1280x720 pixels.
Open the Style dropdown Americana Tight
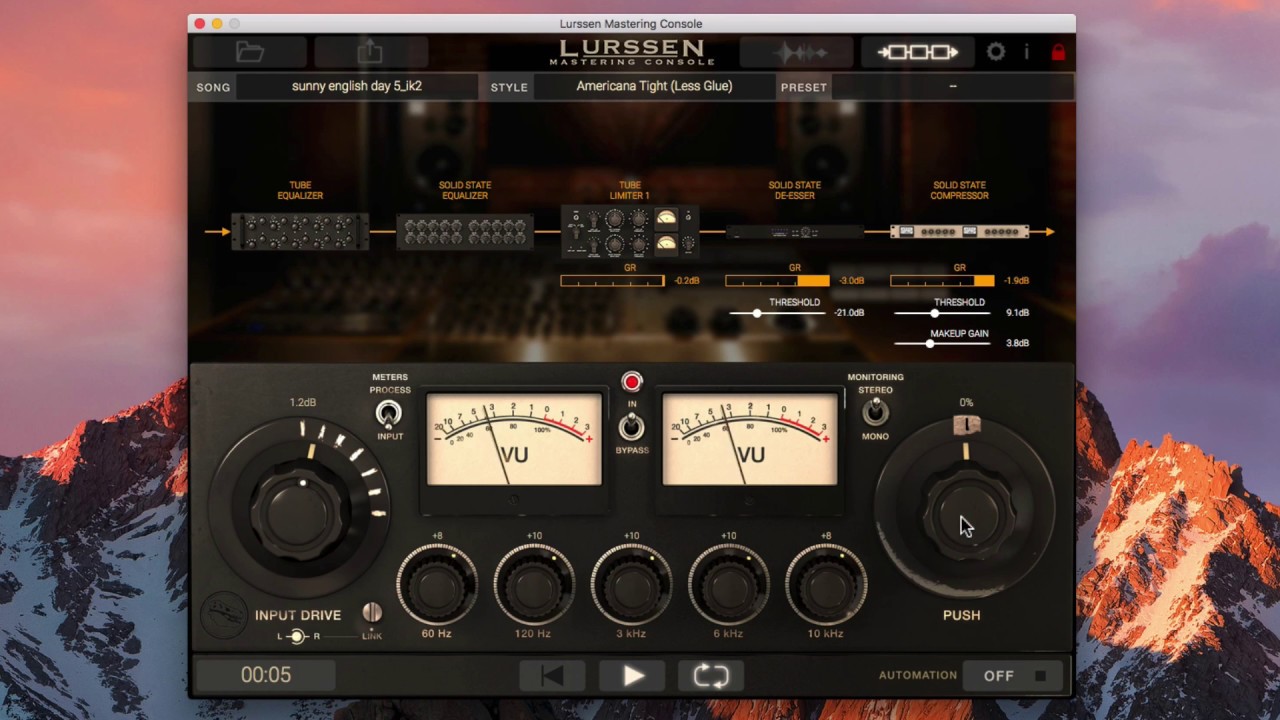[654, 86]
